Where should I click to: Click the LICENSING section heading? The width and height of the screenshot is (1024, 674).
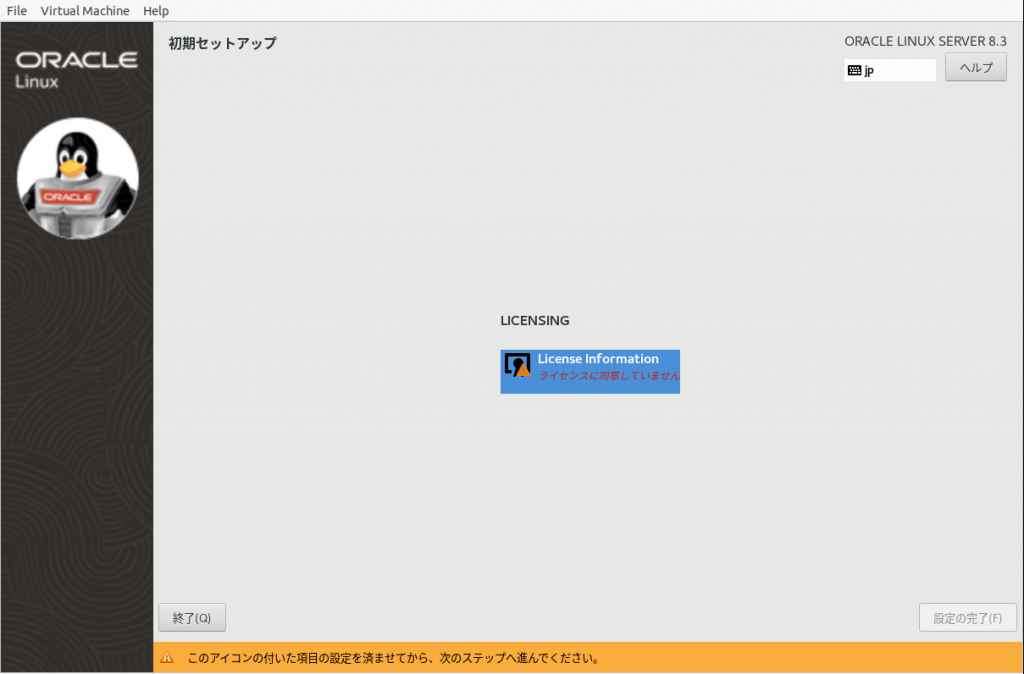[534, 321]
